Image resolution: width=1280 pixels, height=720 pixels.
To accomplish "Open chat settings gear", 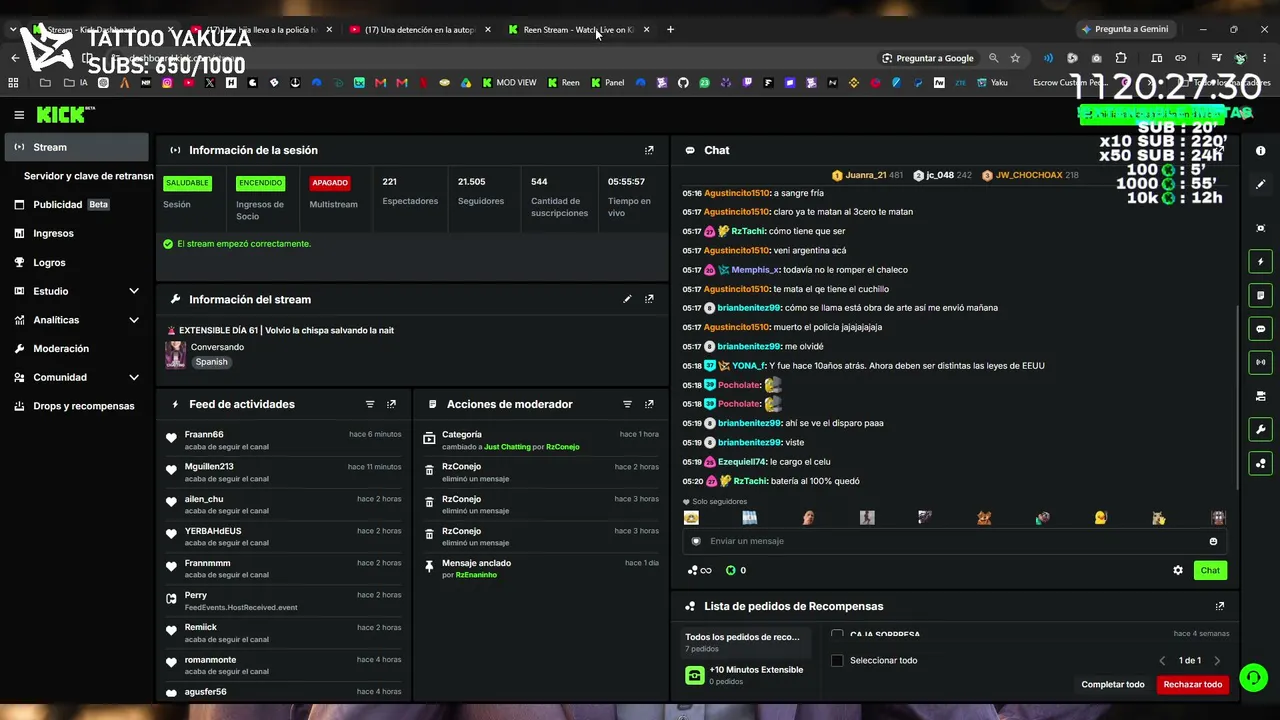I will 1178,570.
